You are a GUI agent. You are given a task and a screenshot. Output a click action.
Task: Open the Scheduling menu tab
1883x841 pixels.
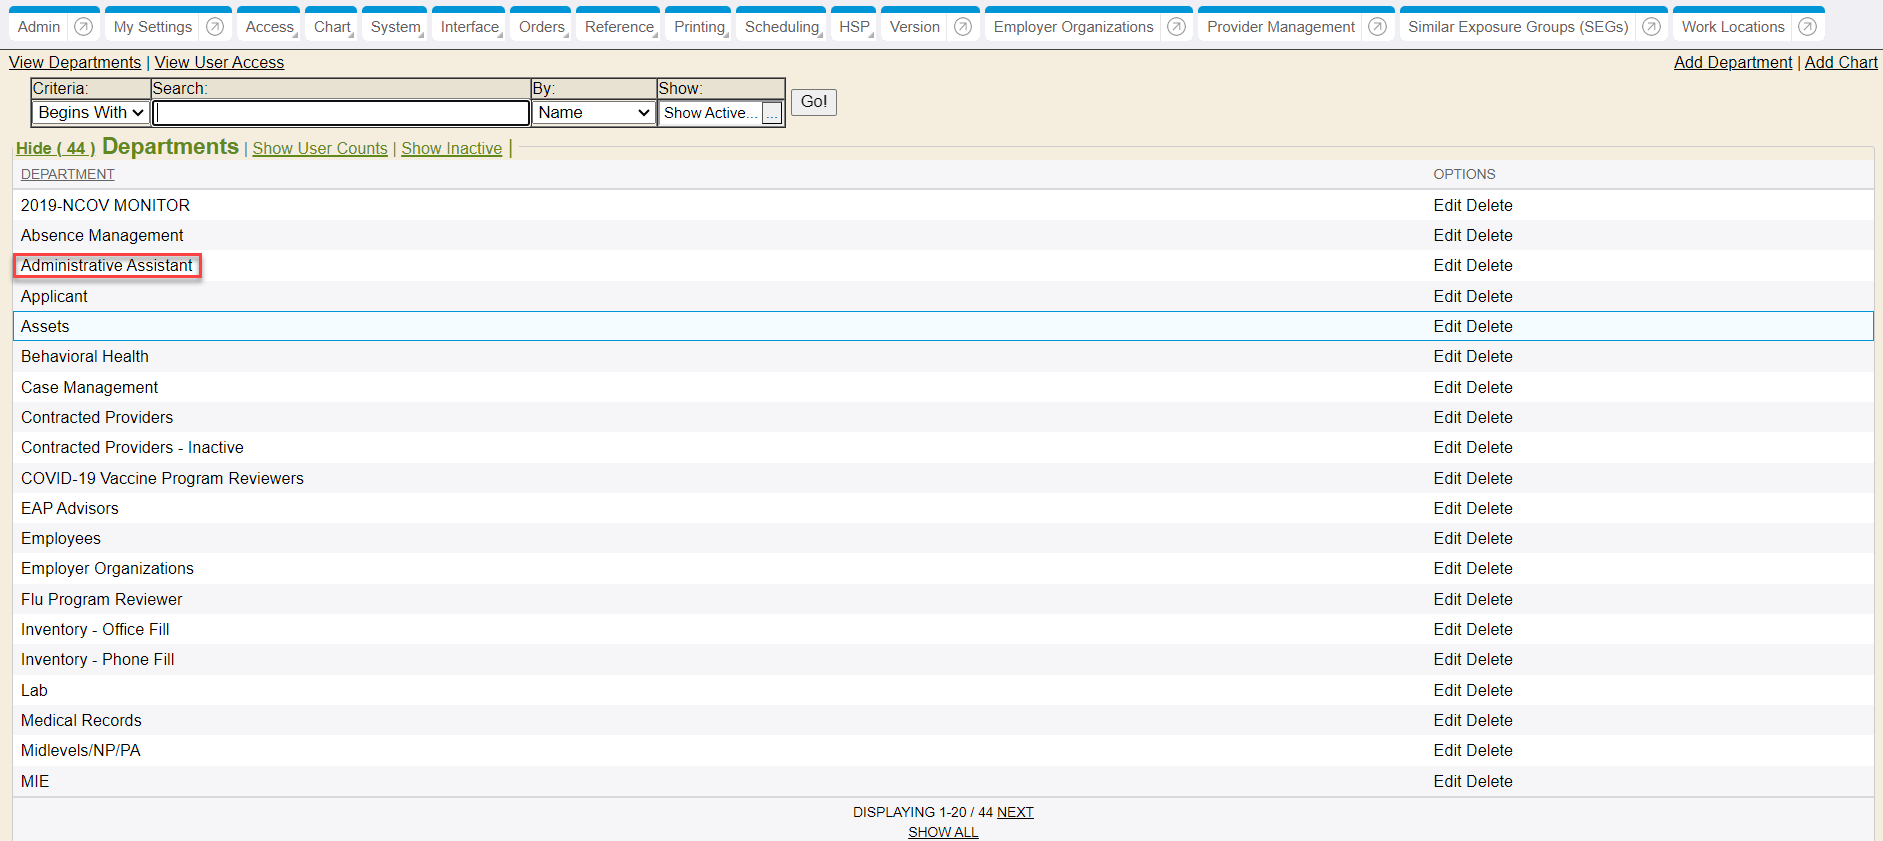coord(782,27)
